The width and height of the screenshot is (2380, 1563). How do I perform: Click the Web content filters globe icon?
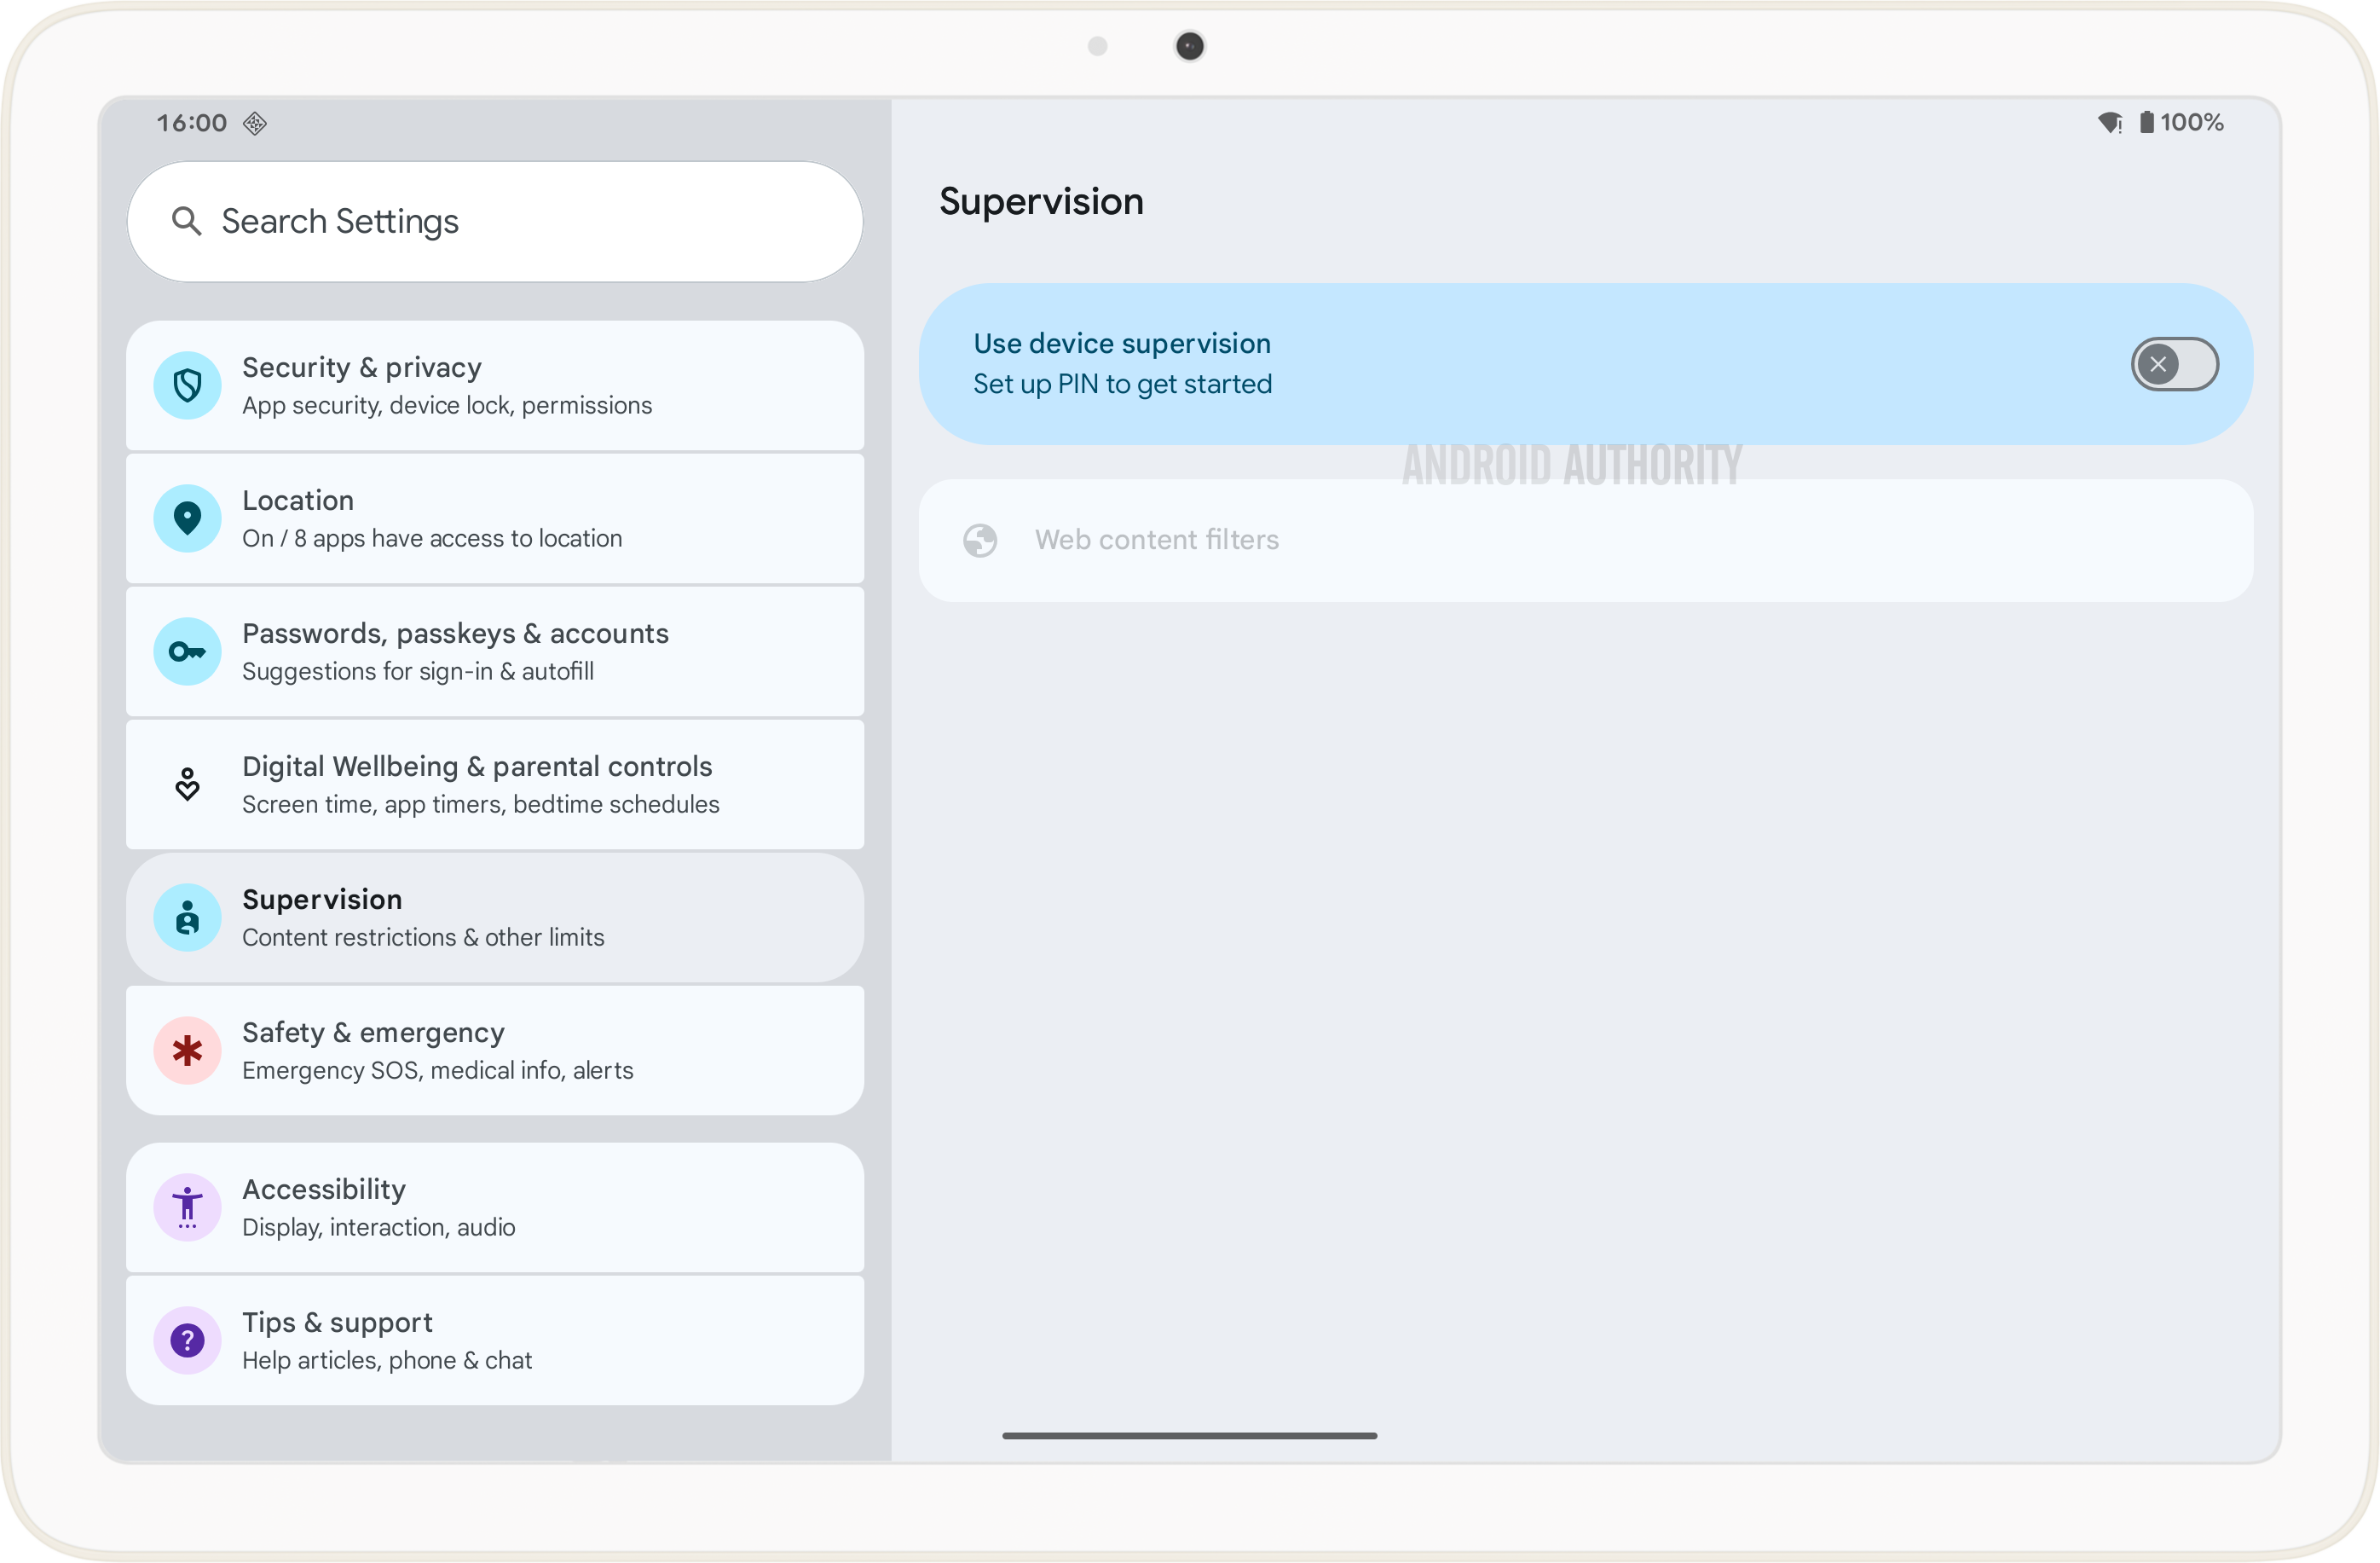(x=980, y=539)
